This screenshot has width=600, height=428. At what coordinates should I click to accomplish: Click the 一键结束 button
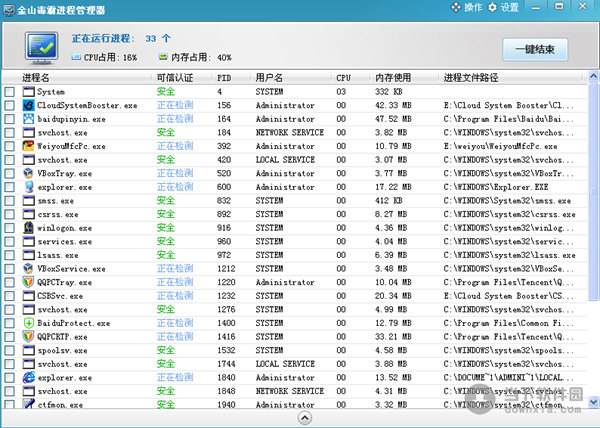pyautogui.click(x=535, y=49)
